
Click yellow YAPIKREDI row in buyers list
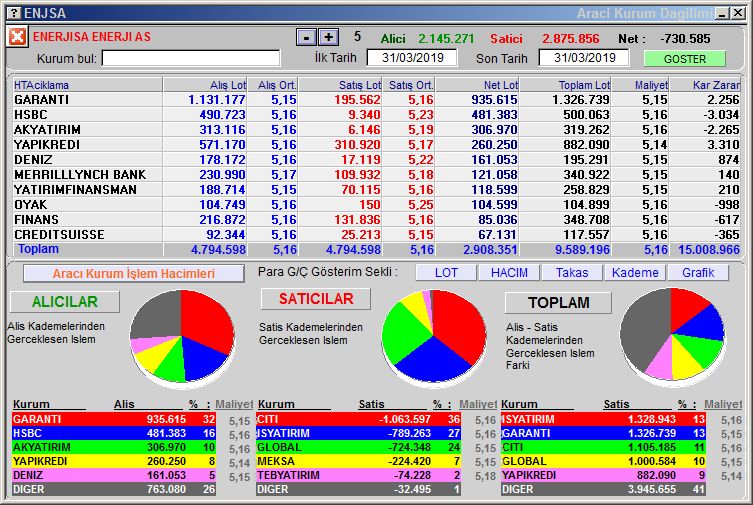(x=114, y=461)
